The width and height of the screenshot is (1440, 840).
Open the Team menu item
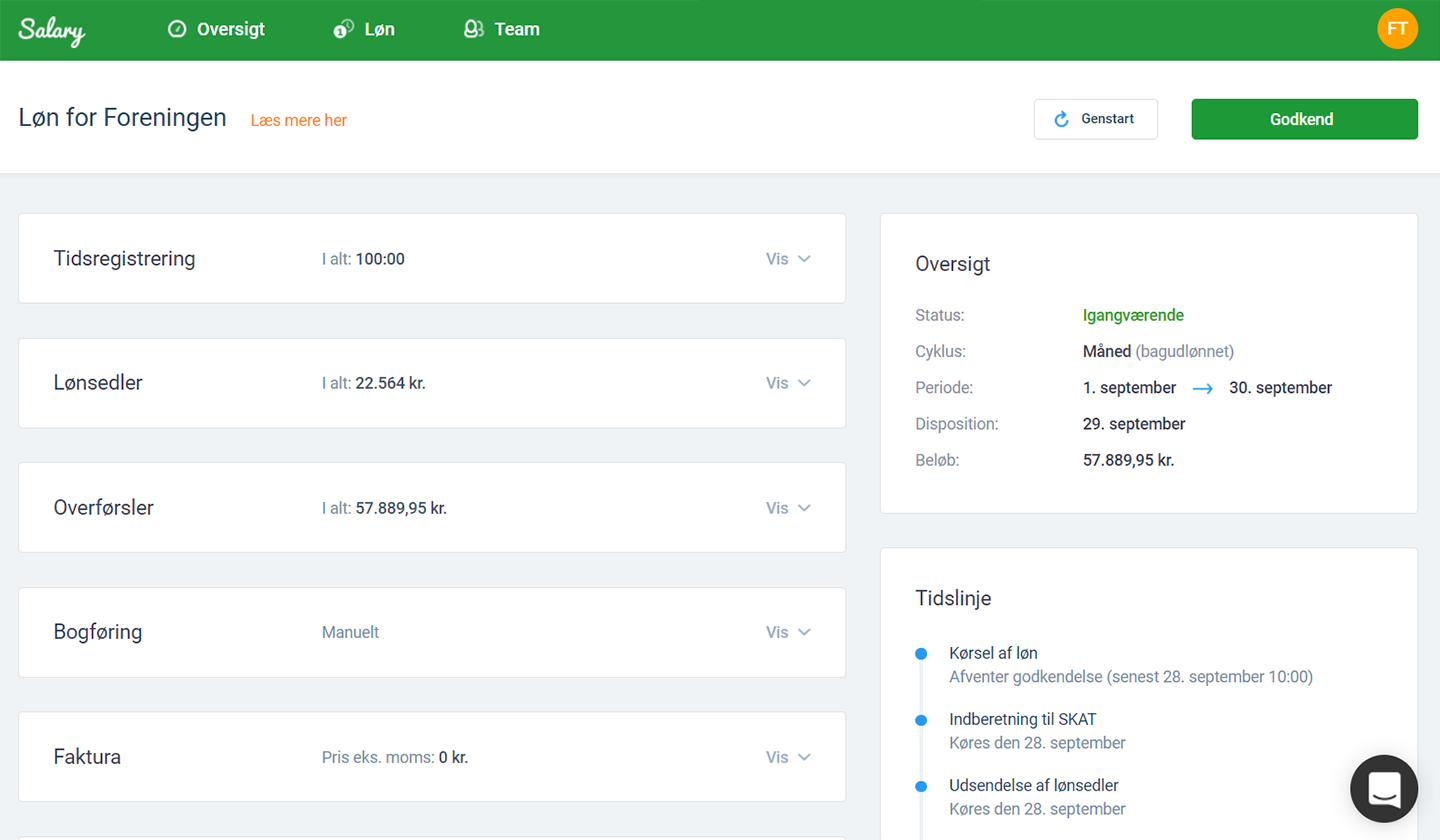pyautogui.click(x=501, y=30)
